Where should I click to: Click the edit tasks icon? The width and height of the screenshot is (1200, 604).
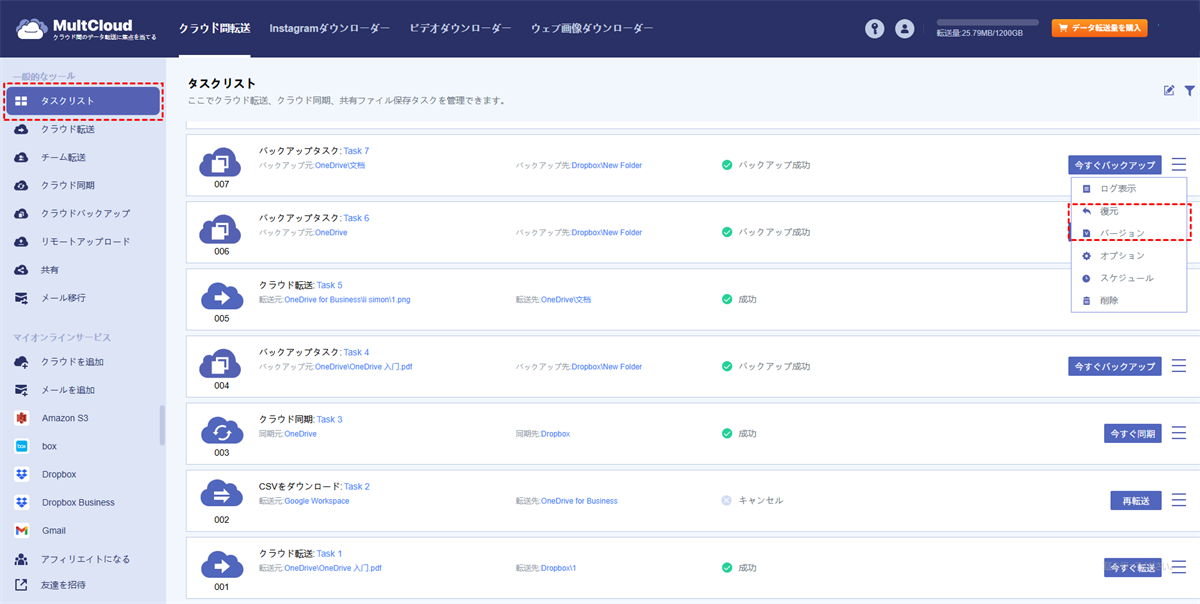pos(1169,91)
